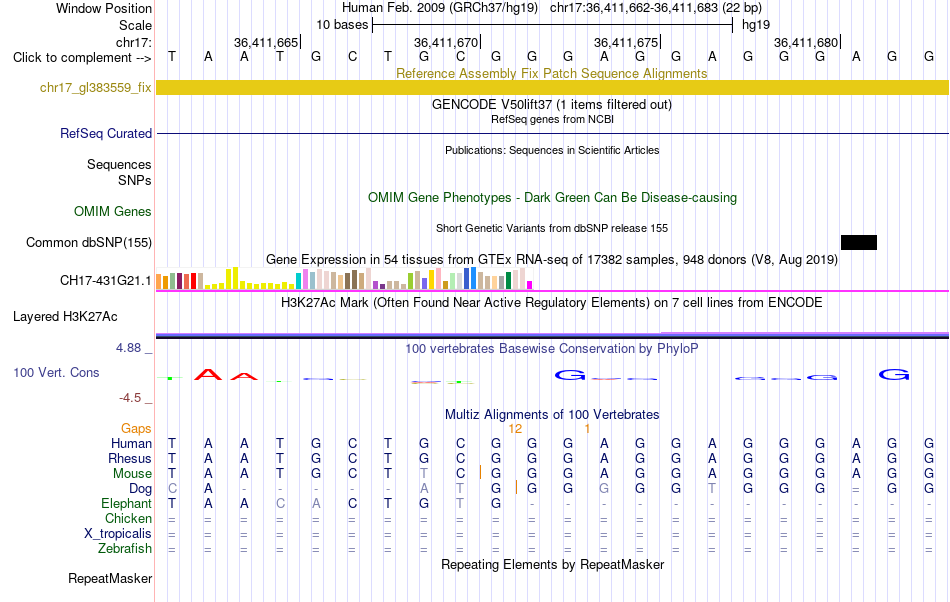Screen dimensions: 950x602
Task: Open the 100 Vert. Cons track label
Action: pos(56,372)
